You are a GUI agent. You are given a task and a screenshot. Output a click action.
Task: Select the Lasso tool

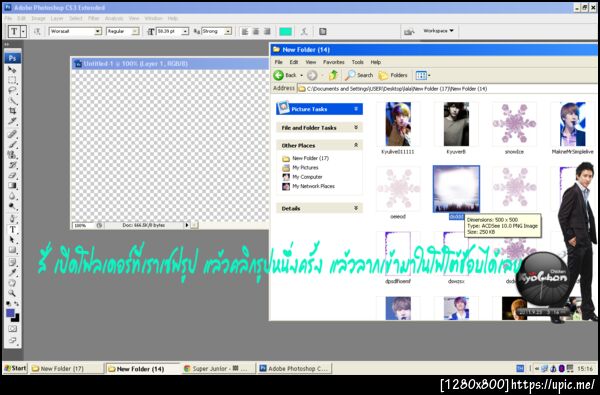tap(12, 90)
